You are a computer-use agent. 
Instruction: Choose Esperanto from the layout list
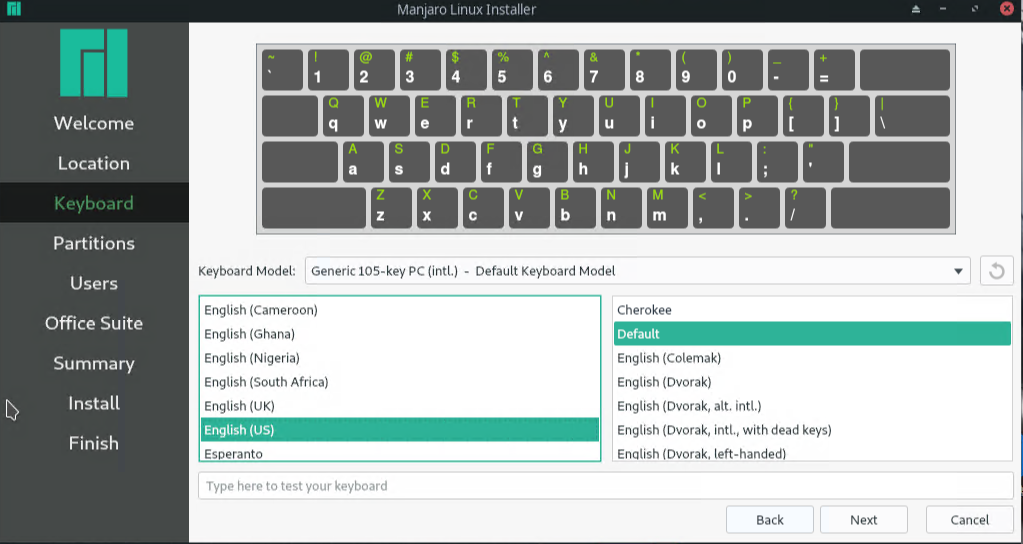[233, 453]
